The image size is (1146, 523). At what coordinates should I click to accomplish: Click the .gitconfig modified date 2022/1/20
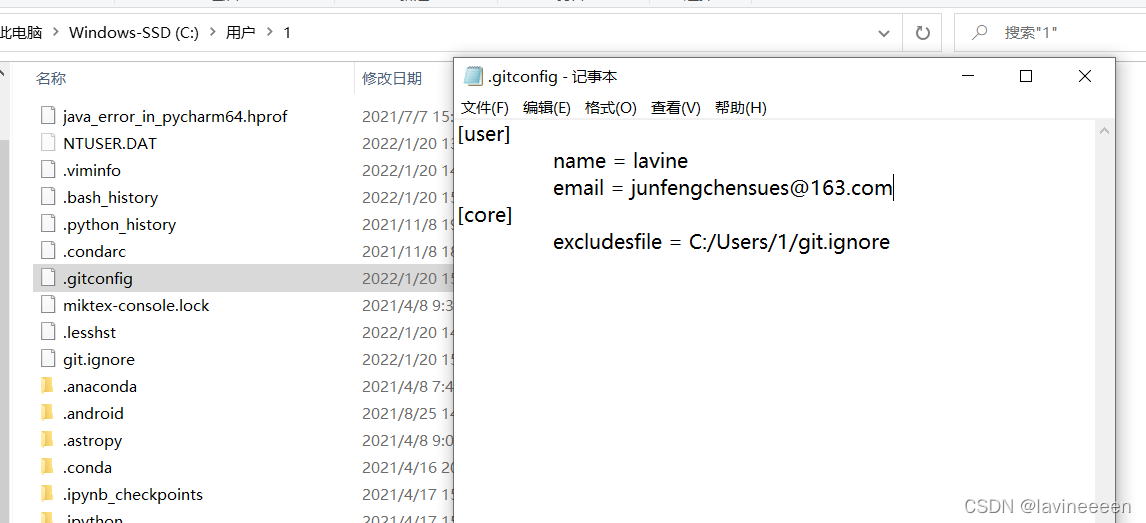click(x=407, y=279)
